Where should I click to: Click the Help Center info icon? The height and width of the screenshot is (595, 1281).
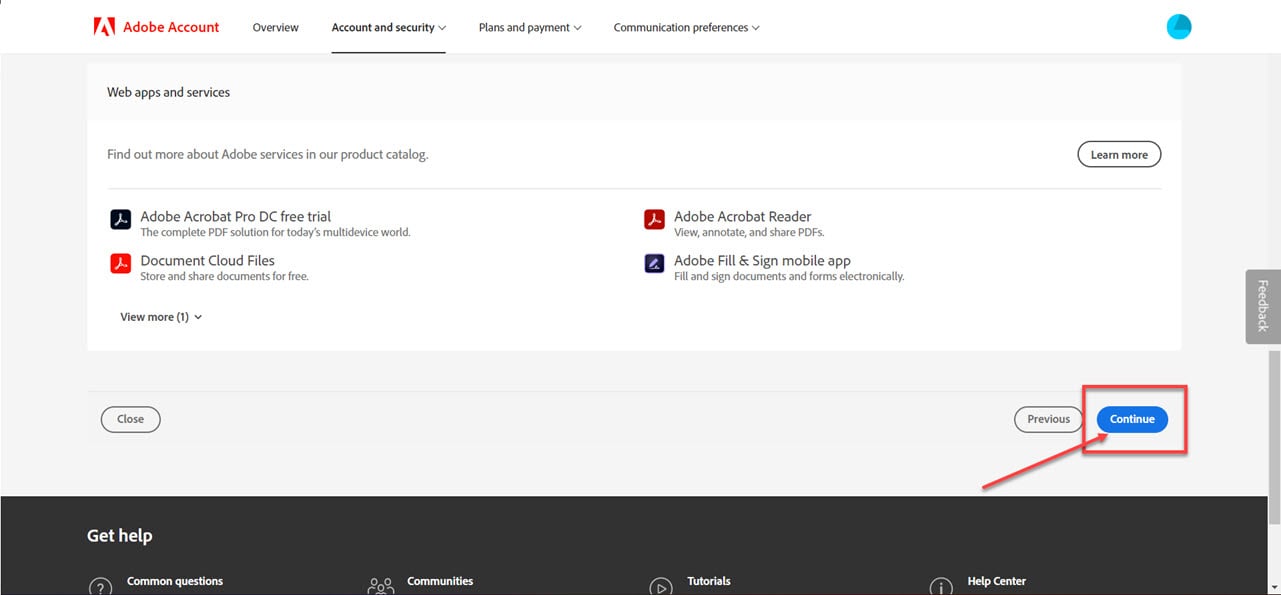coord(941,588)
